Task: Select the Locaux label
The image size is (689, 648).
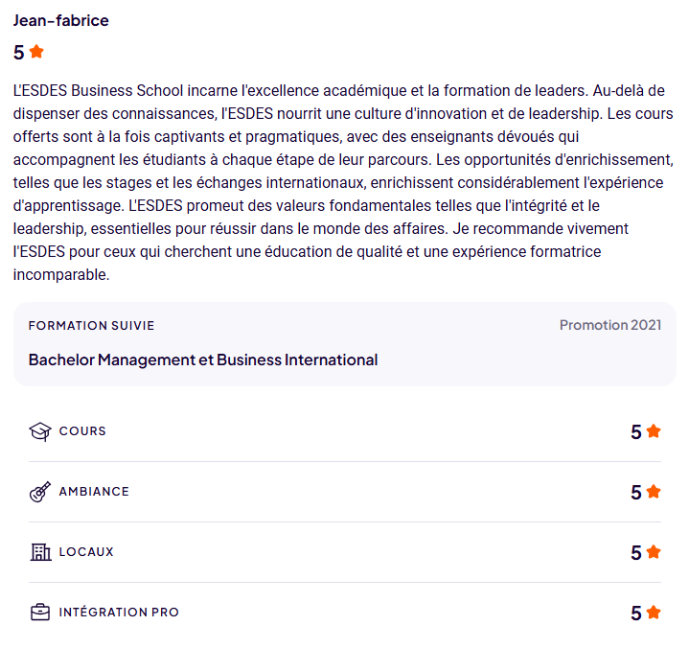Action: 86,551
